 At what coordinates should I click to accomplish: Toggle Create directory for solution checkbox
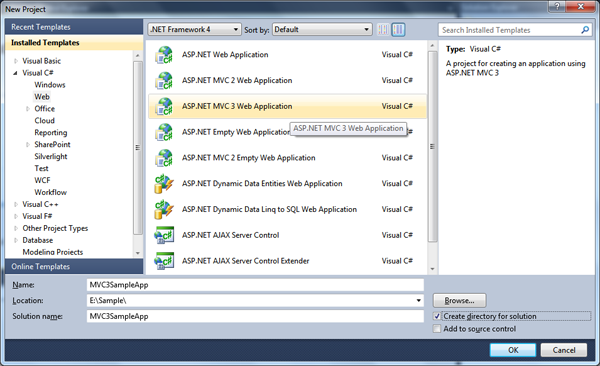pos(437,316)
